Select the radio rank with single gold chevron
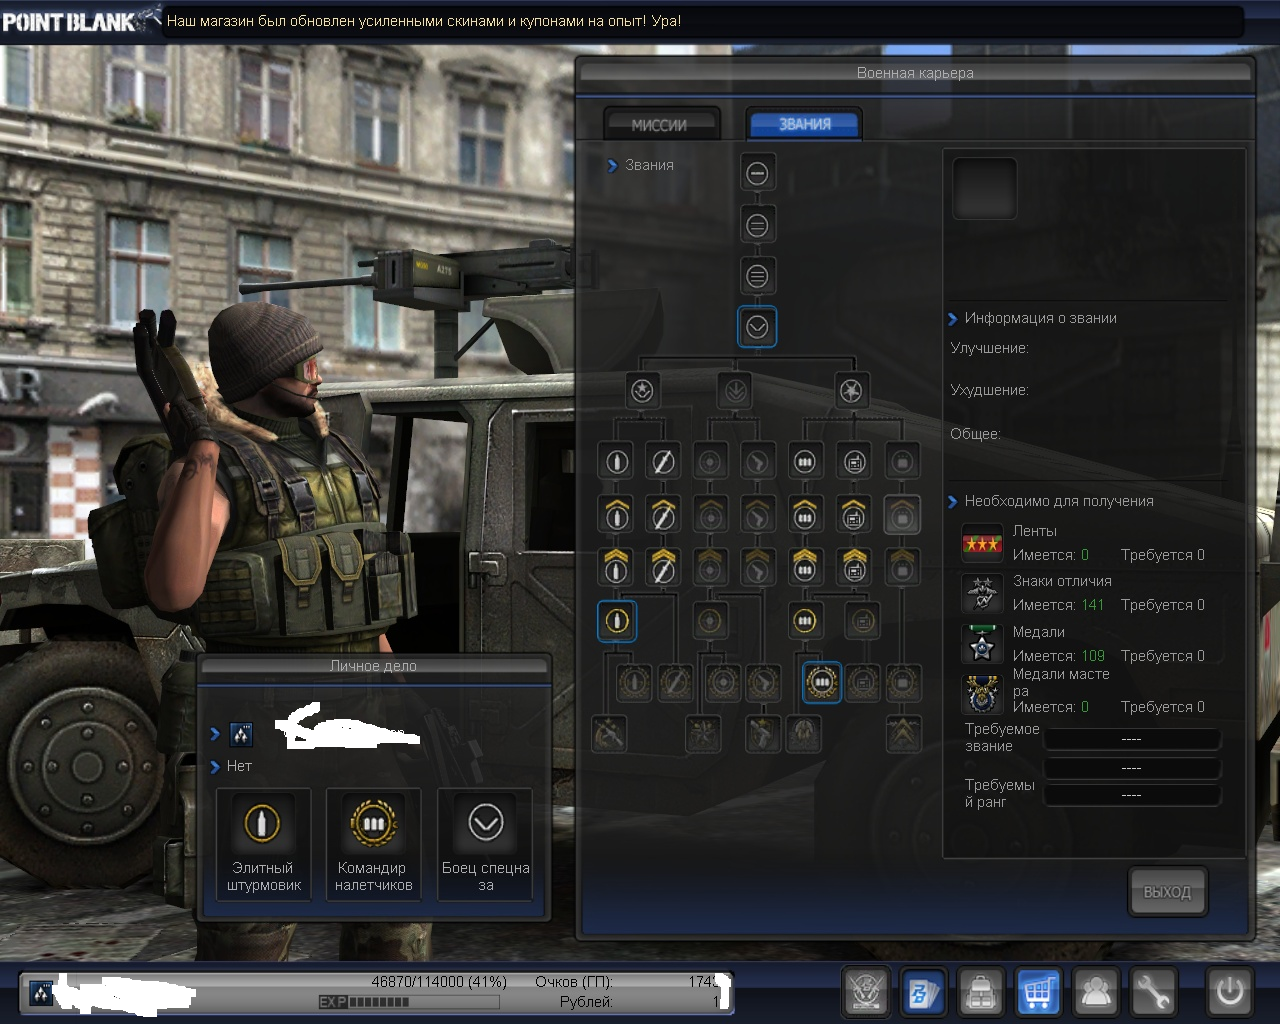 [x=853, y=514]
